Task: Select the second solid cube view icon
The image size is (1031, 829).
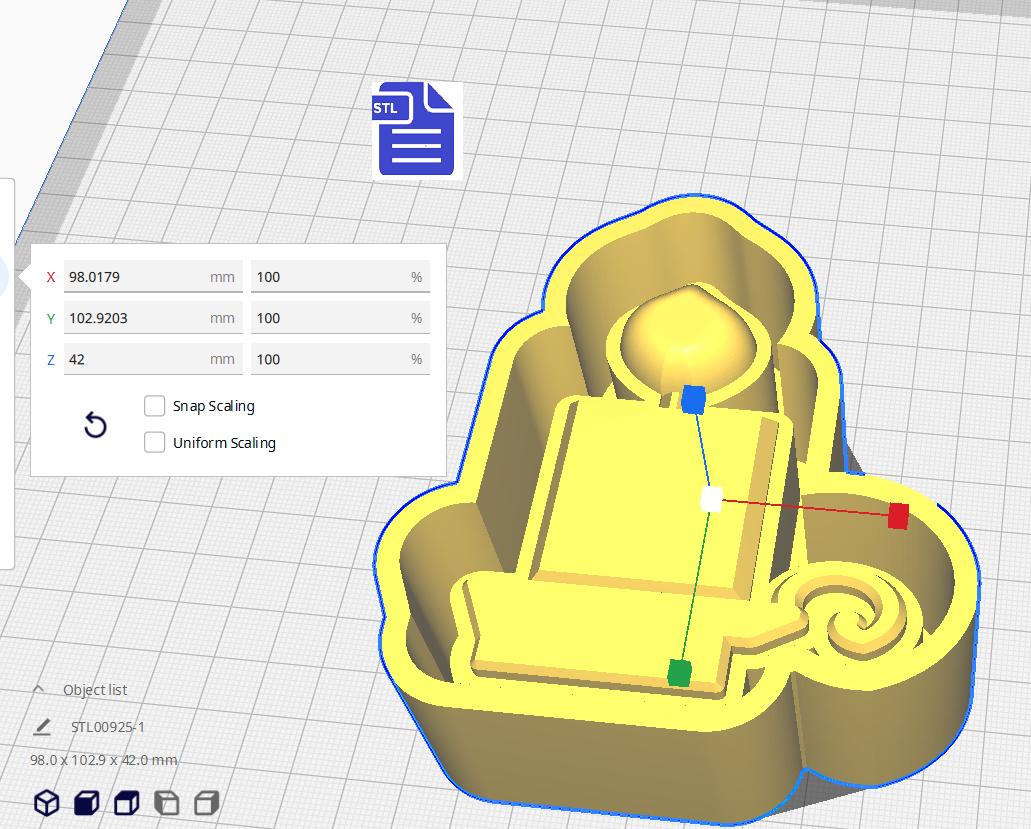Action: (x=85, y=801)
